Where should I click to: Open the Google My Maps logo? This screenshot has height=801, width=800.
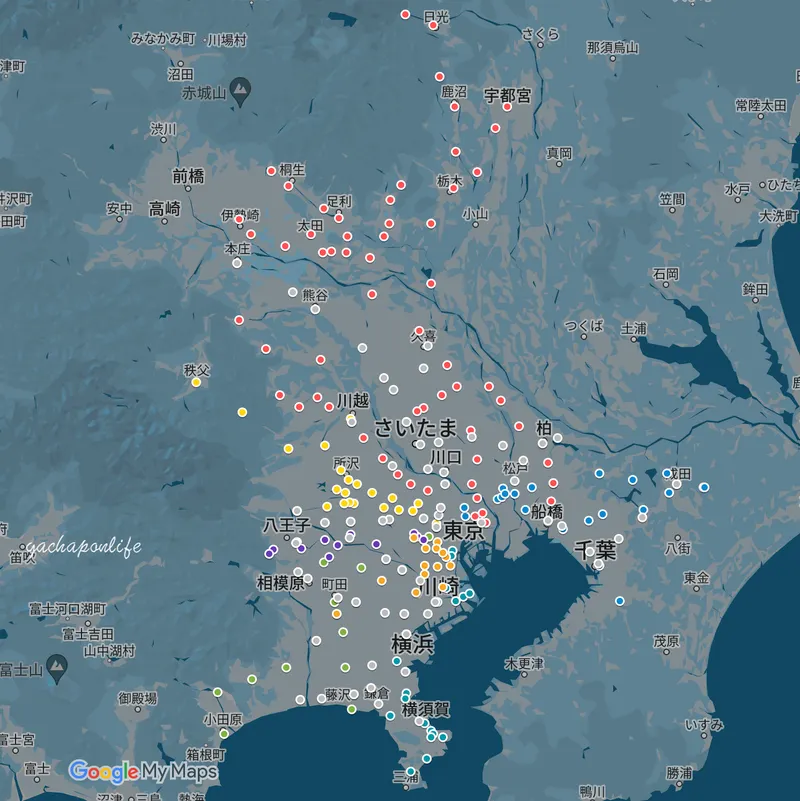143,771
